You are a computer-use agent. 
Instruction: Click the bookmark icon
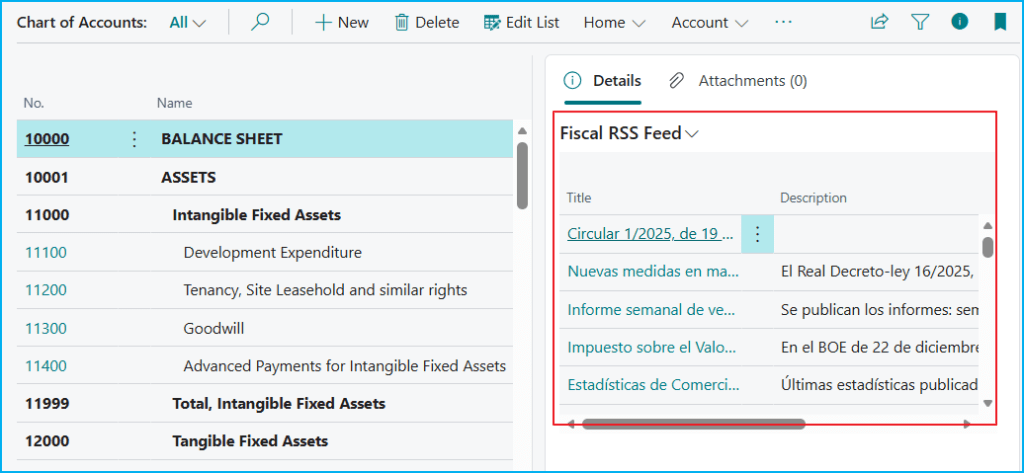(x=999, y=22)
